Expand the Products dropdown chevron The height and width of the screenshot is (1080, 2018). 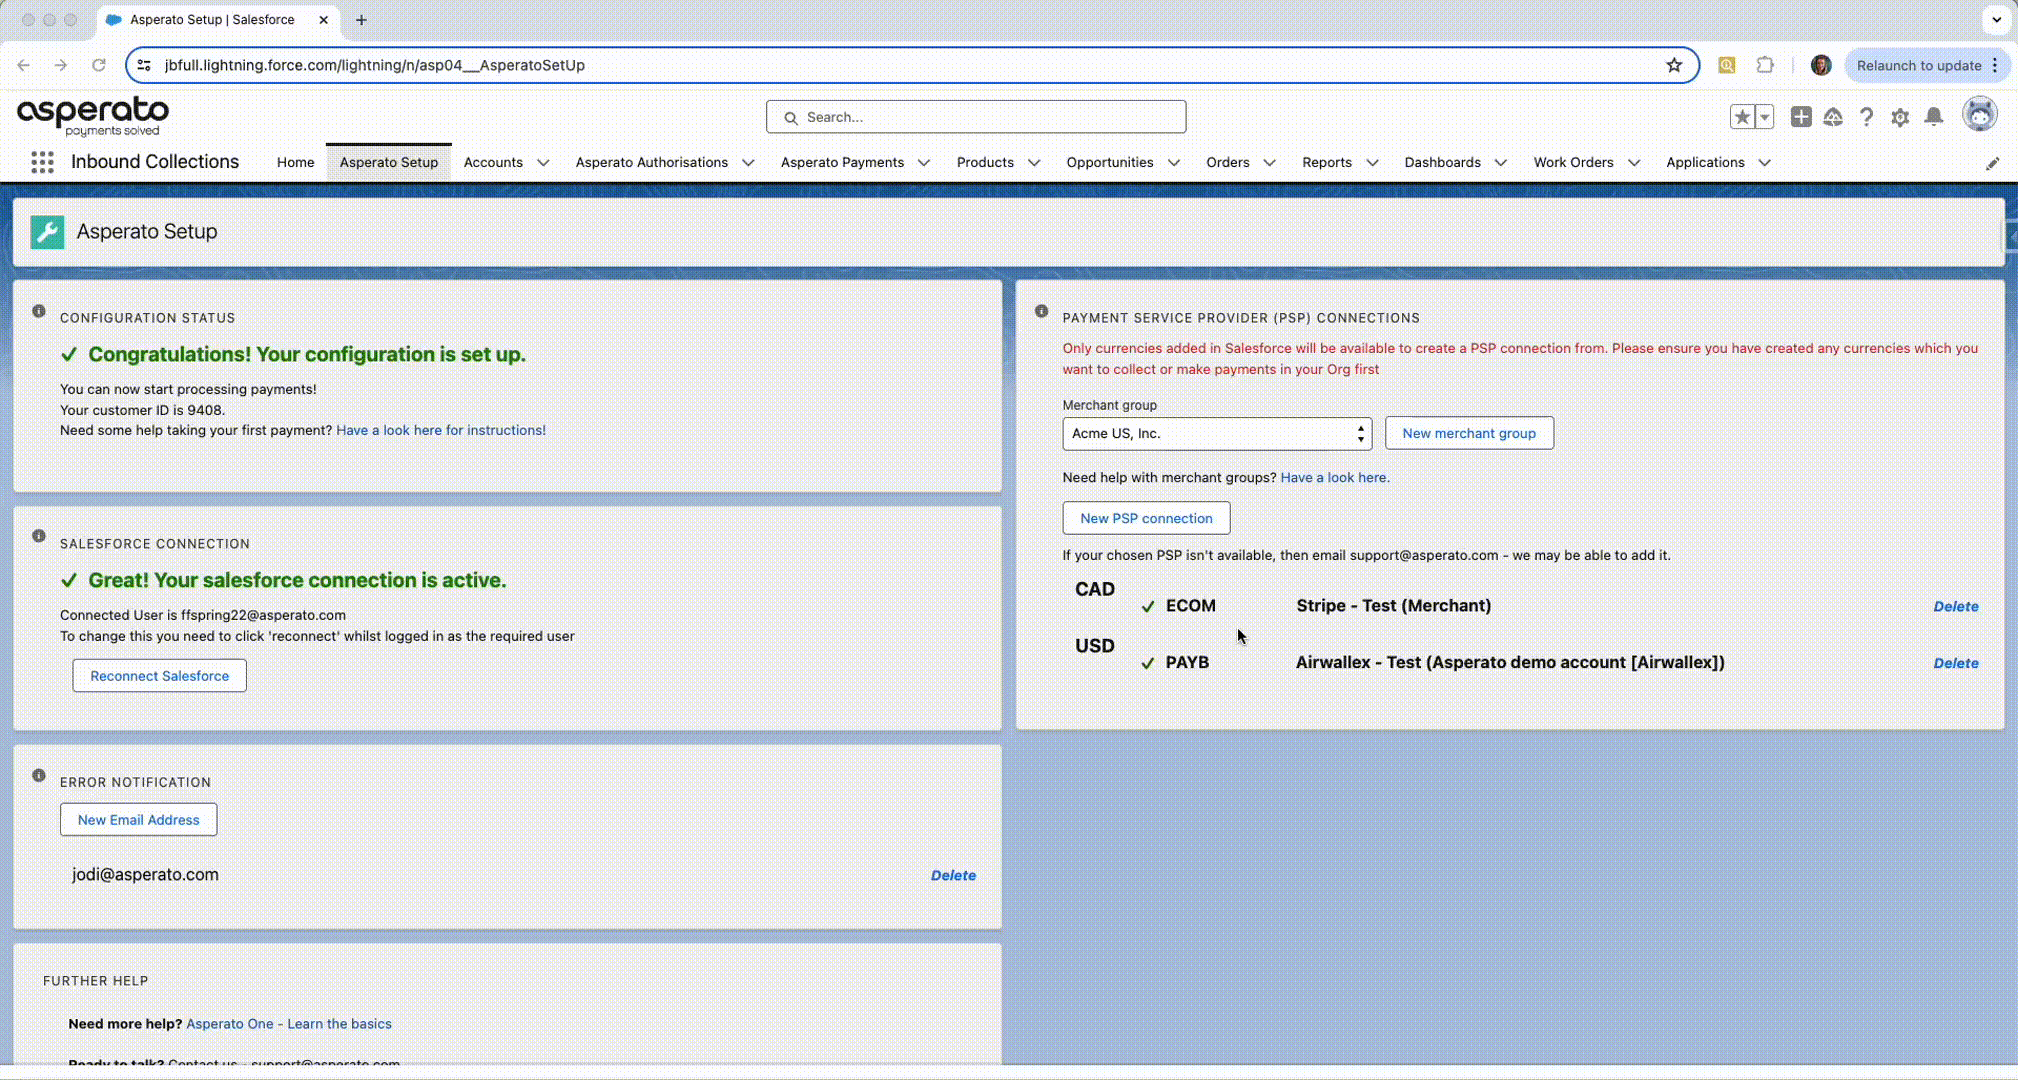click(1034, 163)
